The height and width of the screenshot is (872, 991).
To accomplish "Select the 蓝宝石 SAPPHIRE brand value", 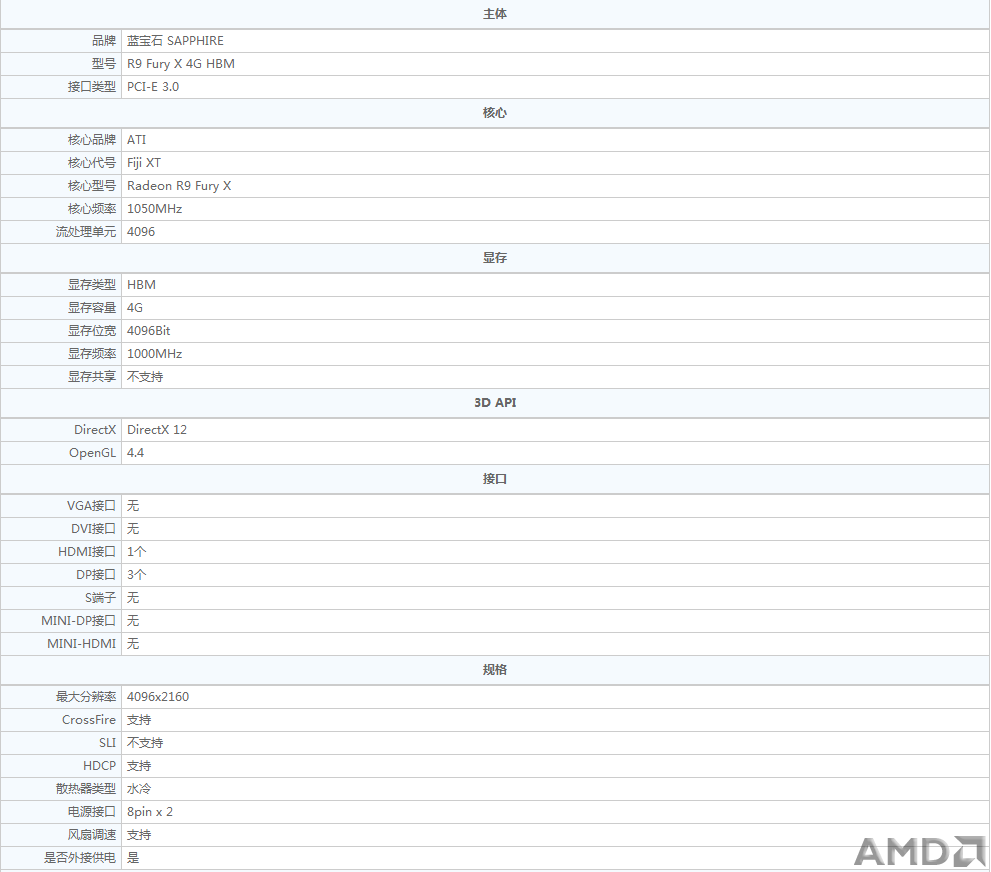I will pos(175,41).
